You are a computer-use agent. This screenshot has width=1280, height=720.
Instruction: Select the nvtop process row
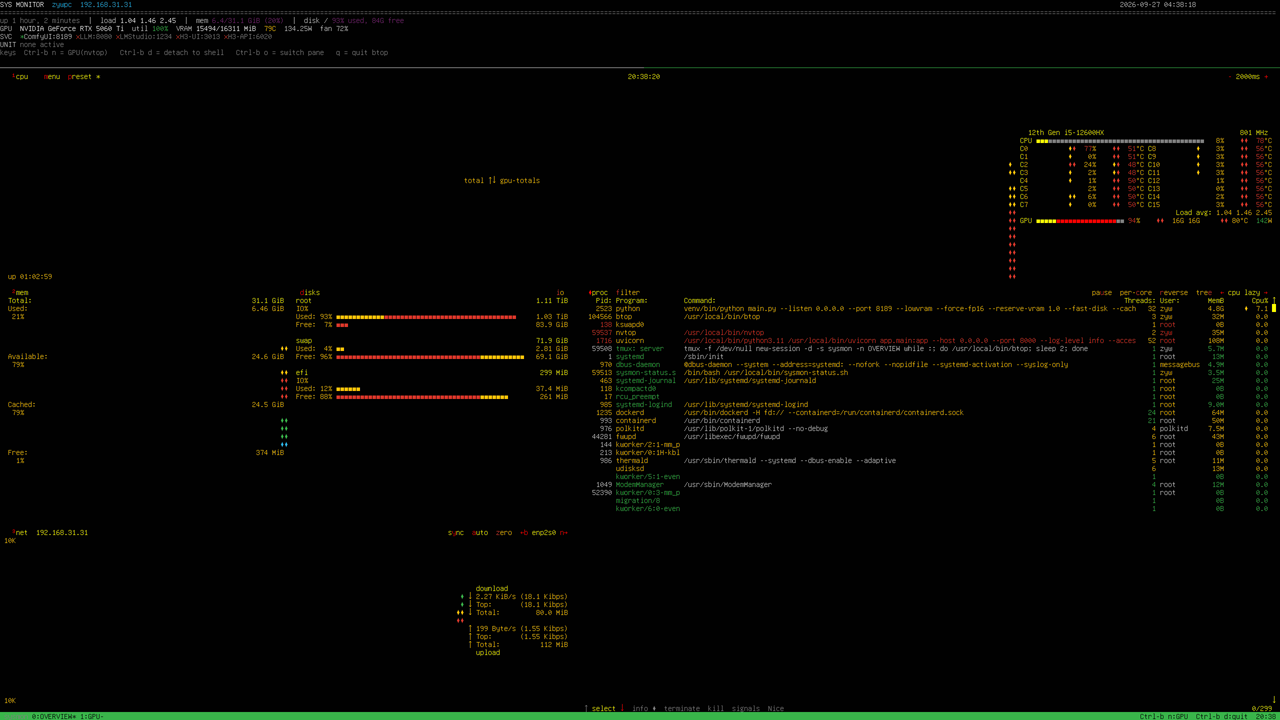click(x=929, y=333)
